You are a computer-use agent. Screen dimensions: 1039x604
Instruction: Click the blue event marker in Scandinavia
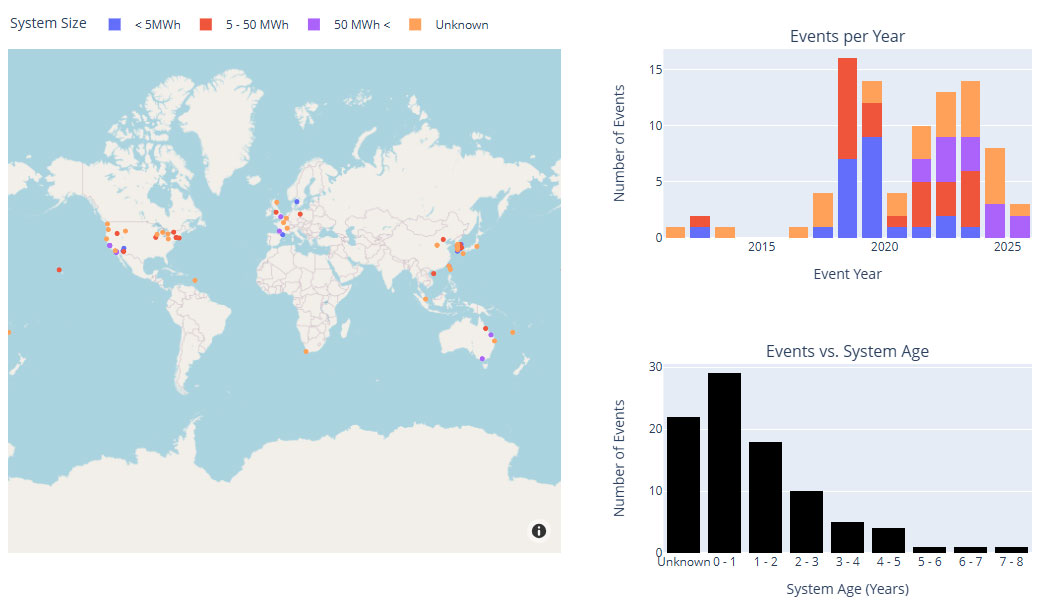[297, 202]
